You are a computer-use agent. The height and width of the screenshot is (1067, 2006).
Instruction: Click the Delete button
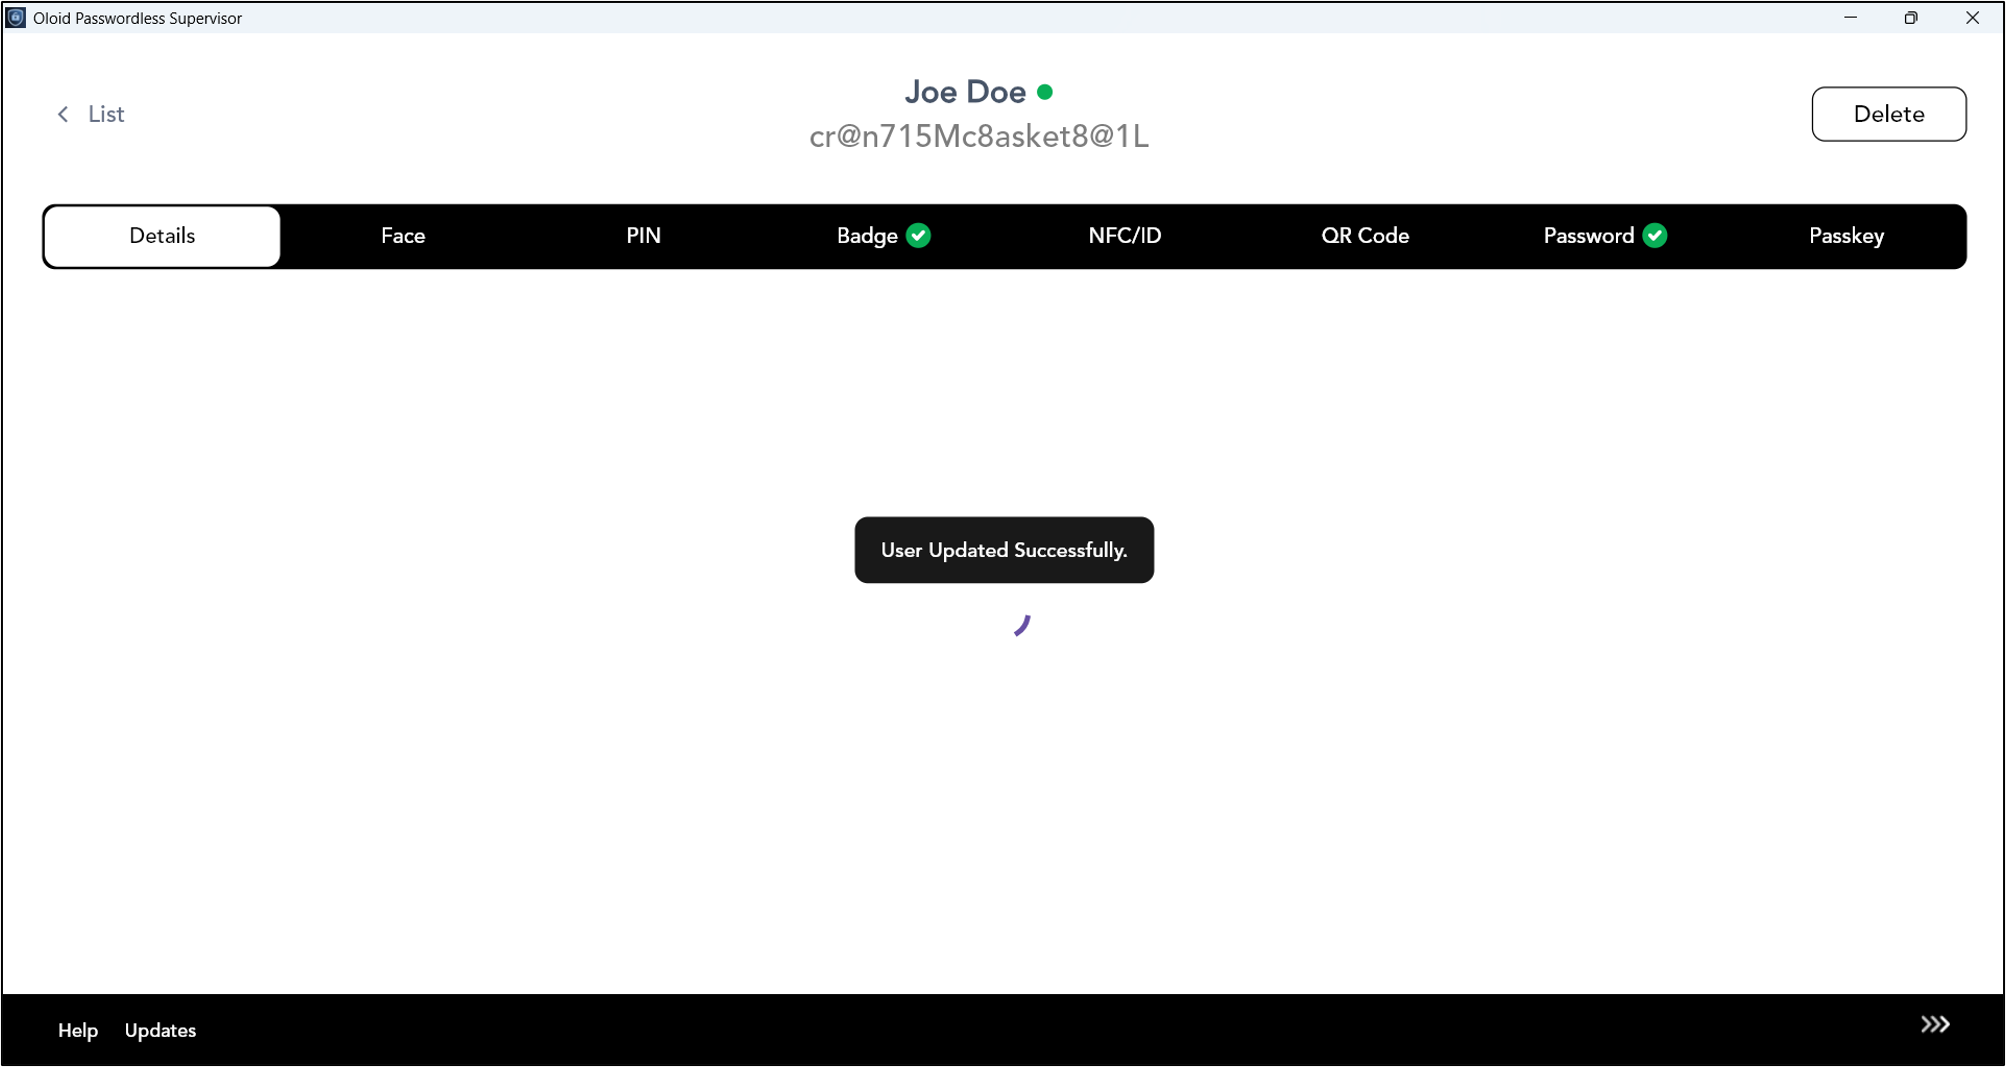tap(1888, 114)
